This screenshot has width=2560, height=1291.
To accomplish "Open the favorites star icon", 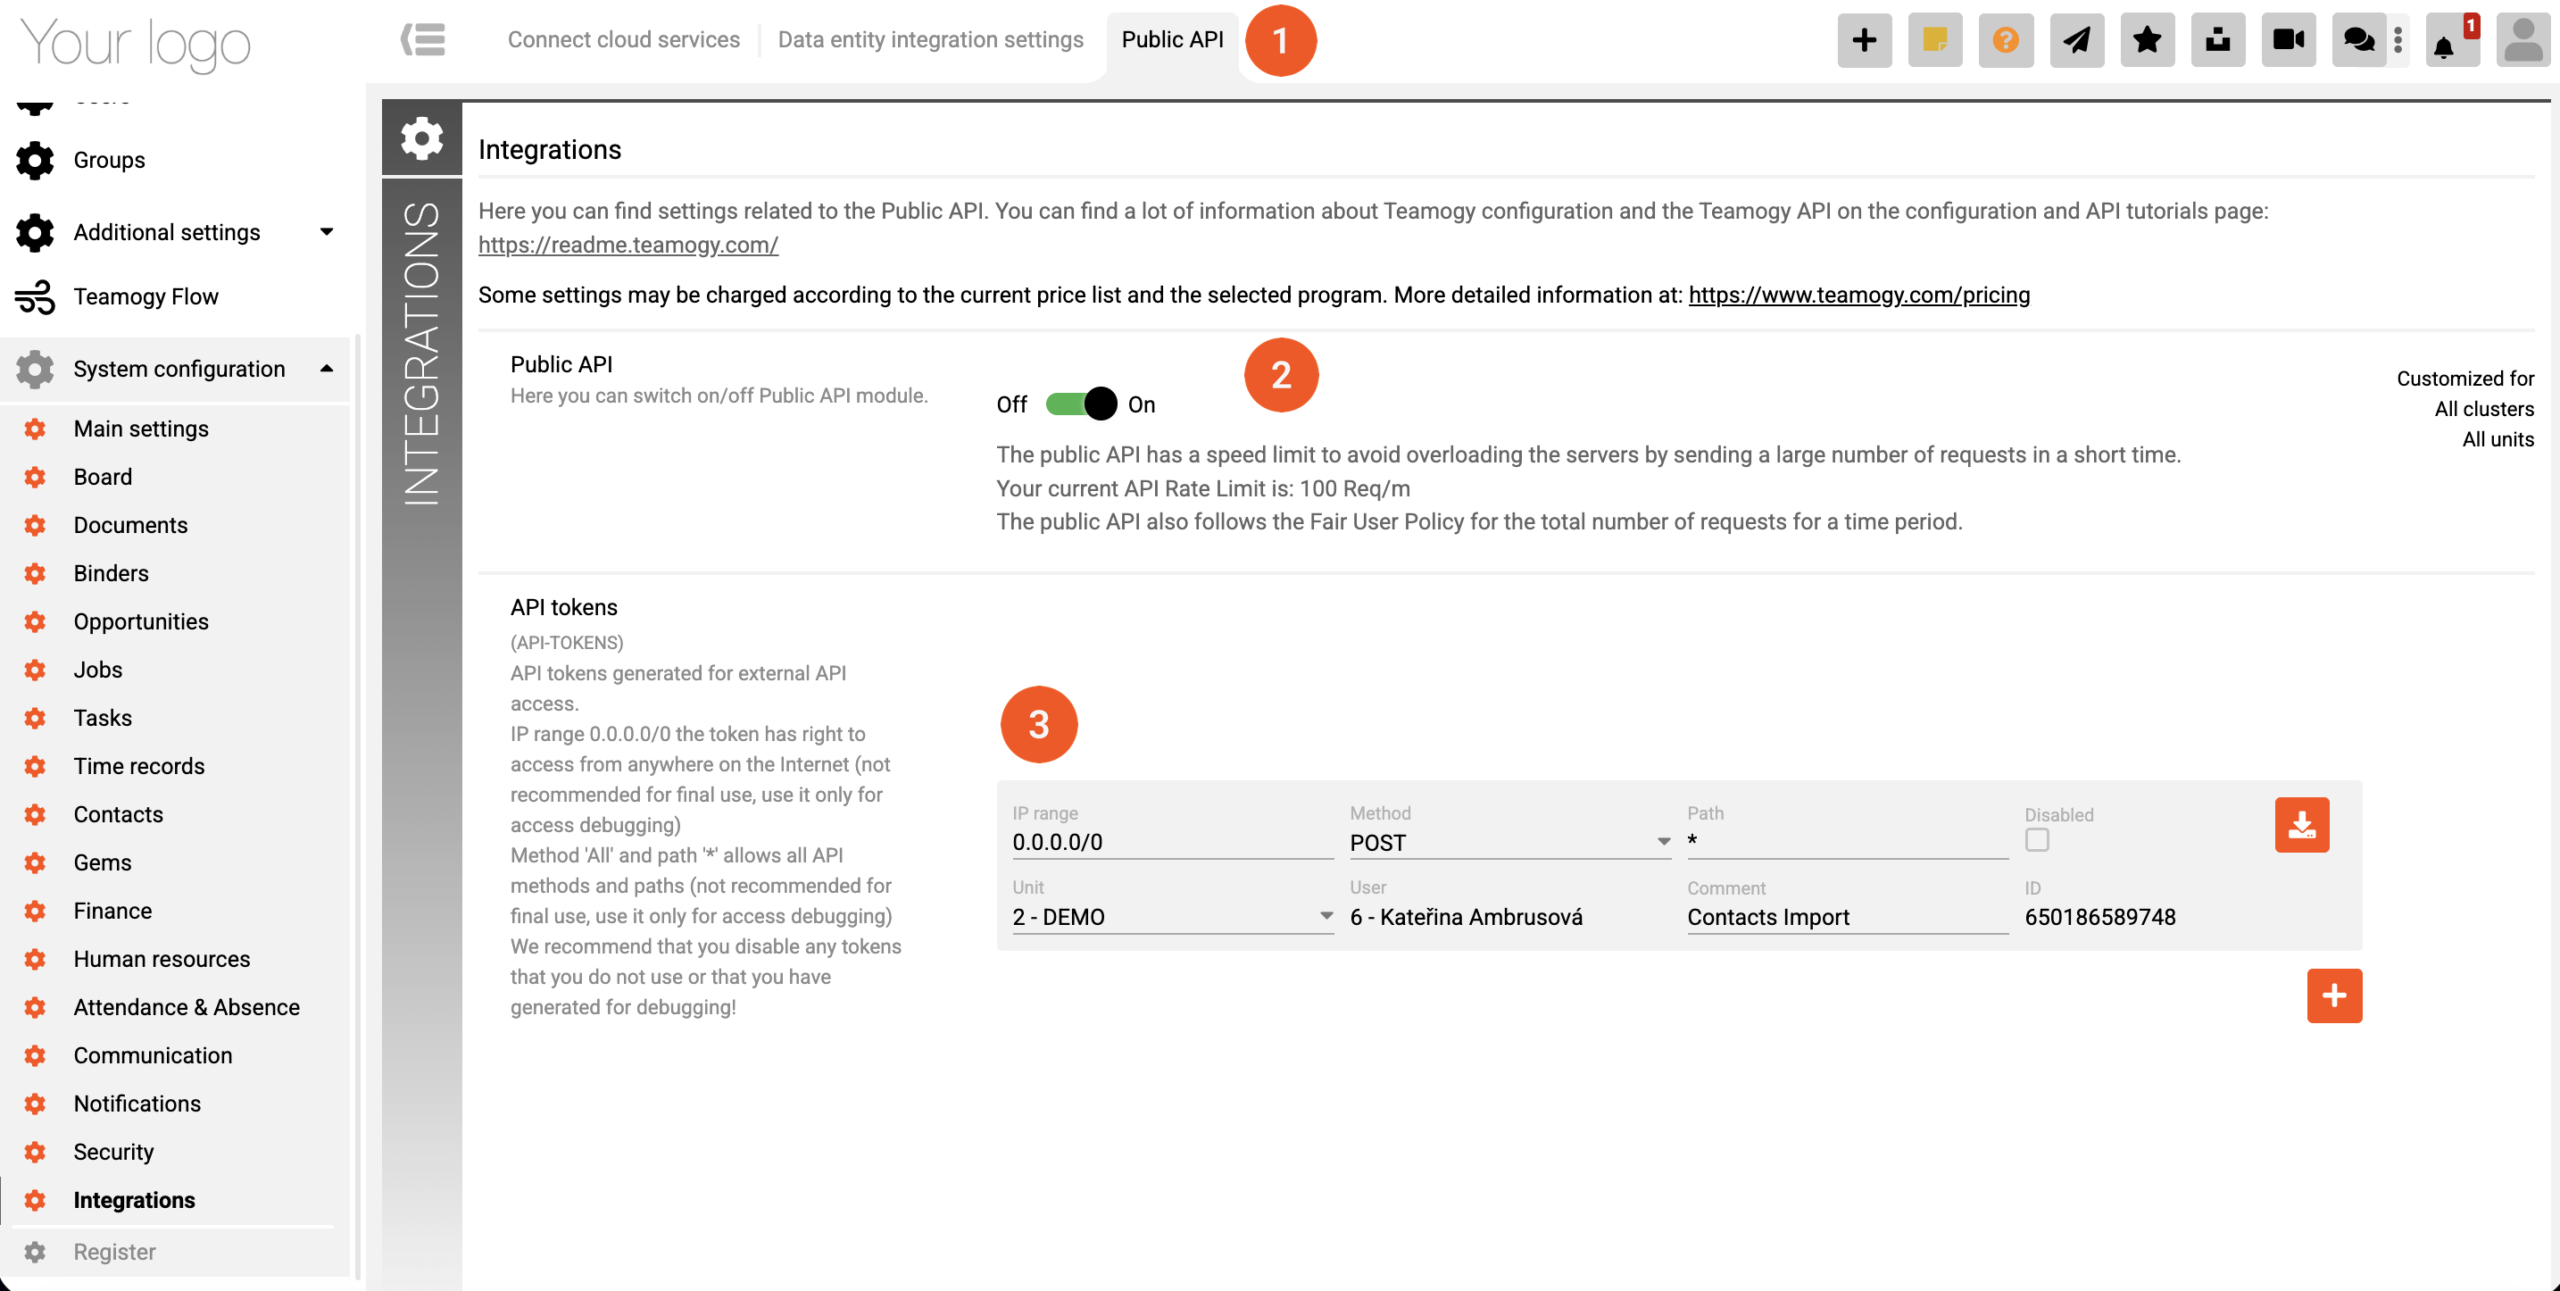I will [2147, 40].
